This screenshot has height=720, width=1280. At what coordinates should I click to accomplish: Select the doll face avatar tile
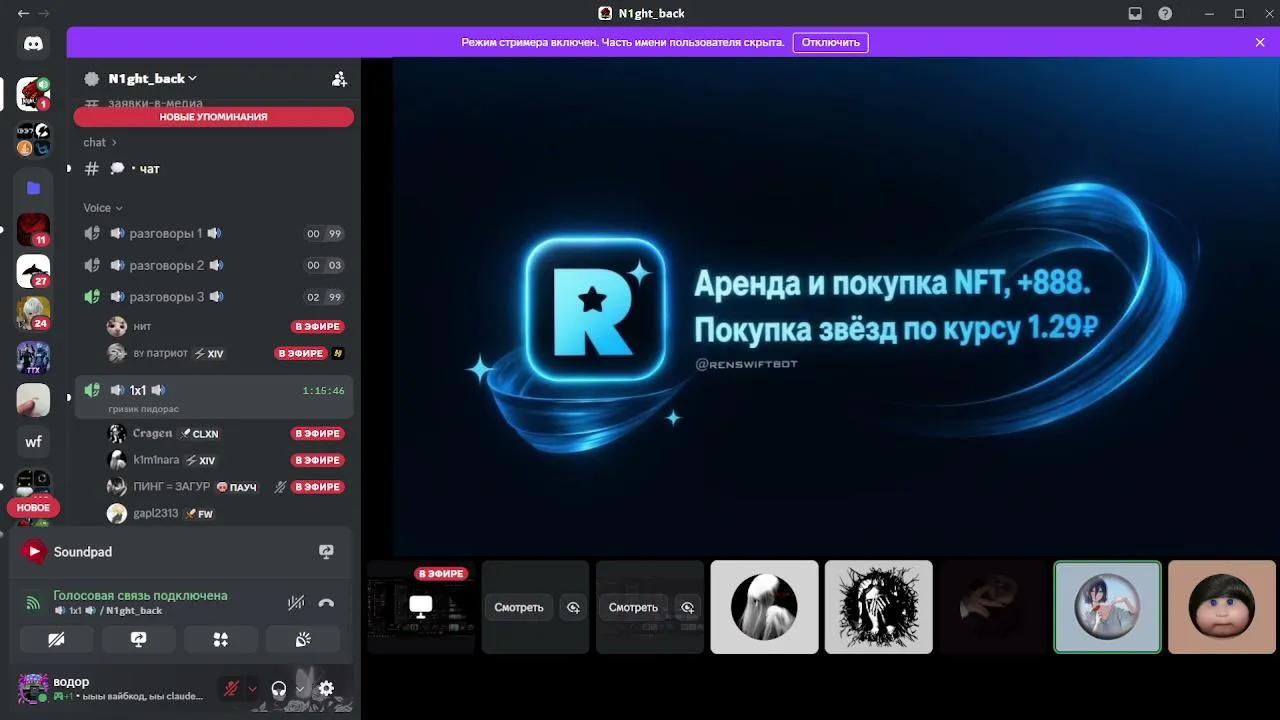point(1221,607)
